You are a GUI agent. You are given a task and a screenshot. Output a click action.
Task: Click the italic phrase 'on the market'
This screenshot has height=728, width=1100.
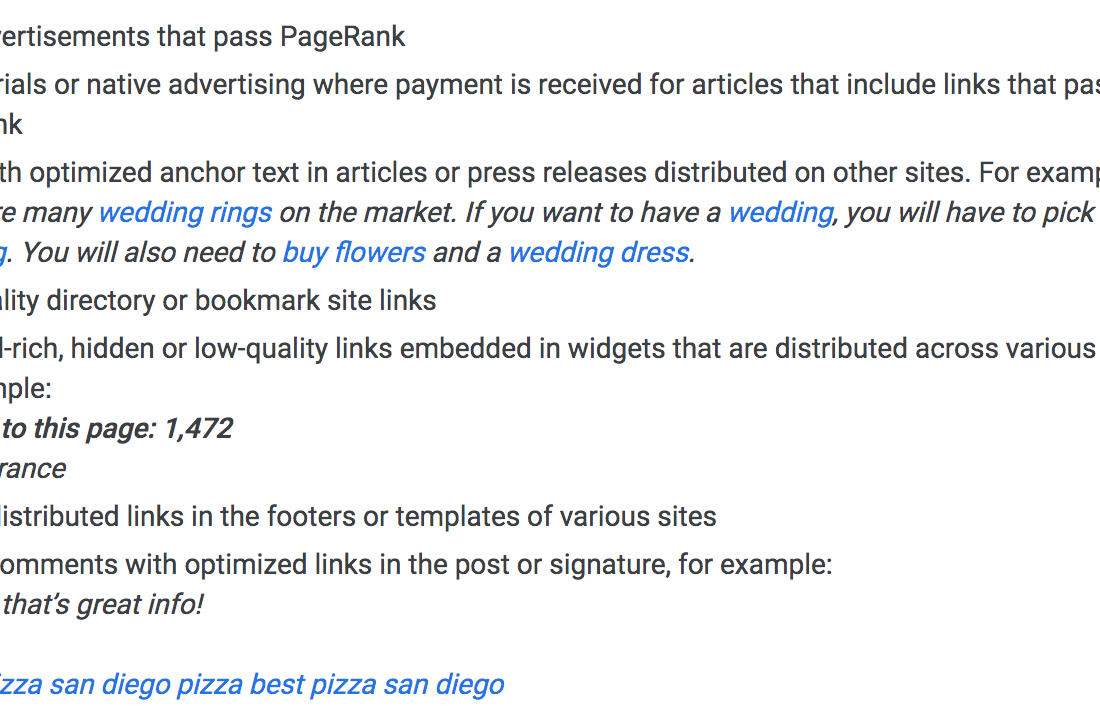[368, 213]
